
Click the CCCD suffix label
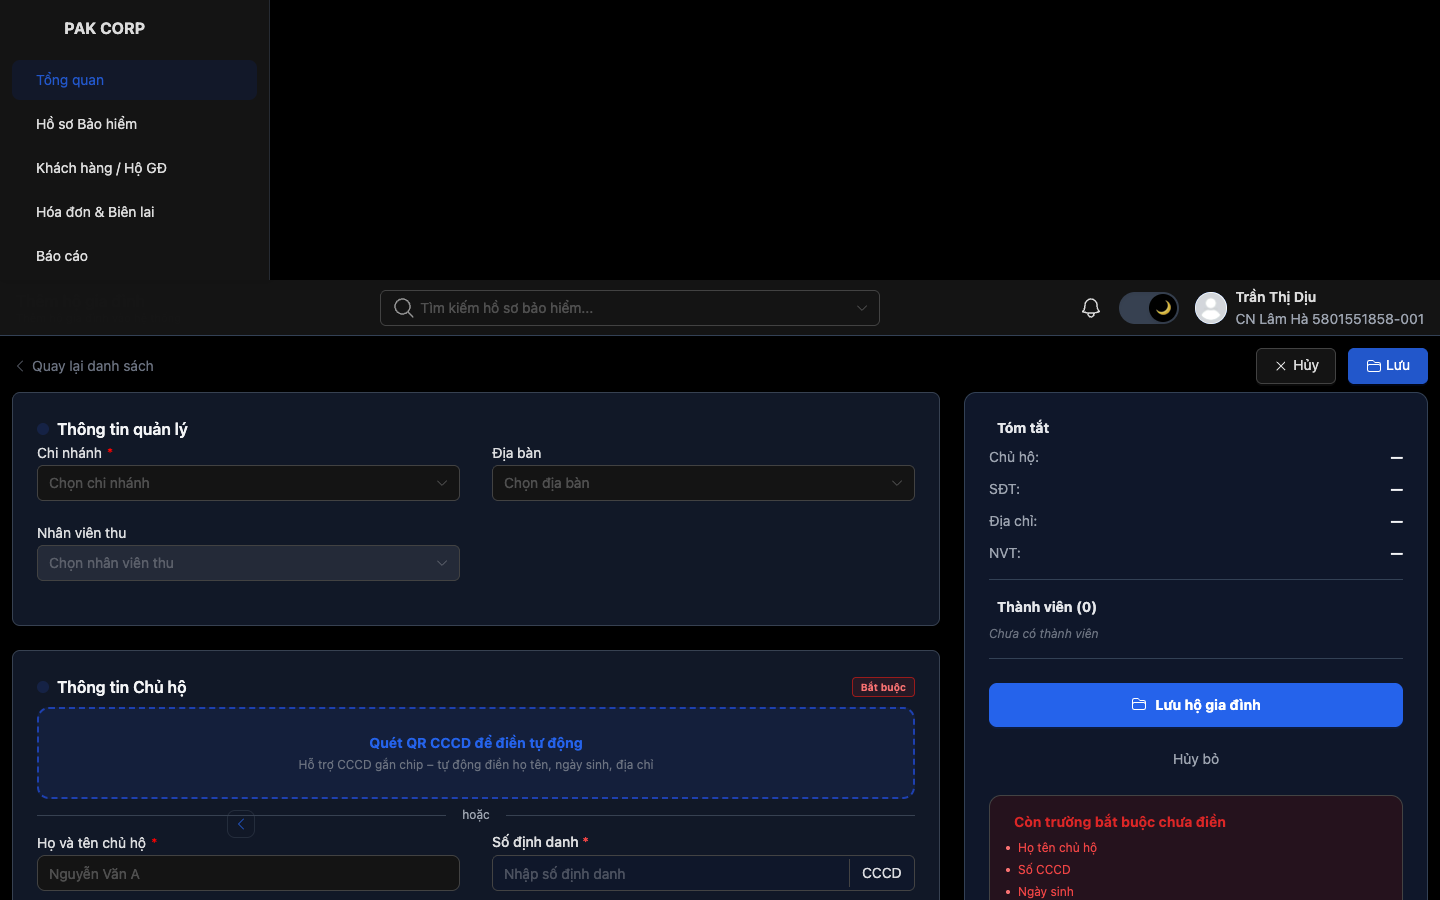coord(882,873)
